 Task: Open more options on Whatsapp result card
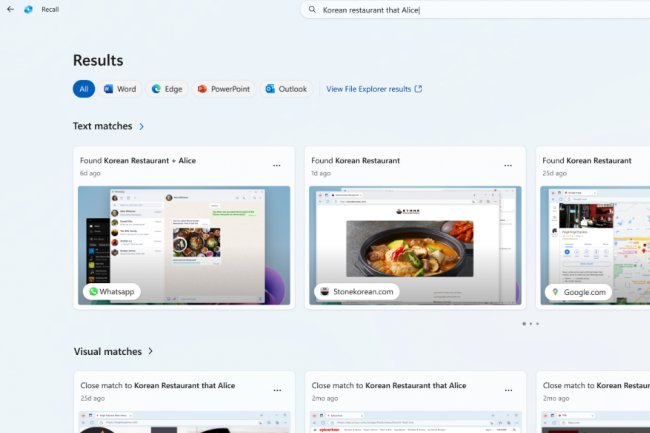tap(277, 165)
